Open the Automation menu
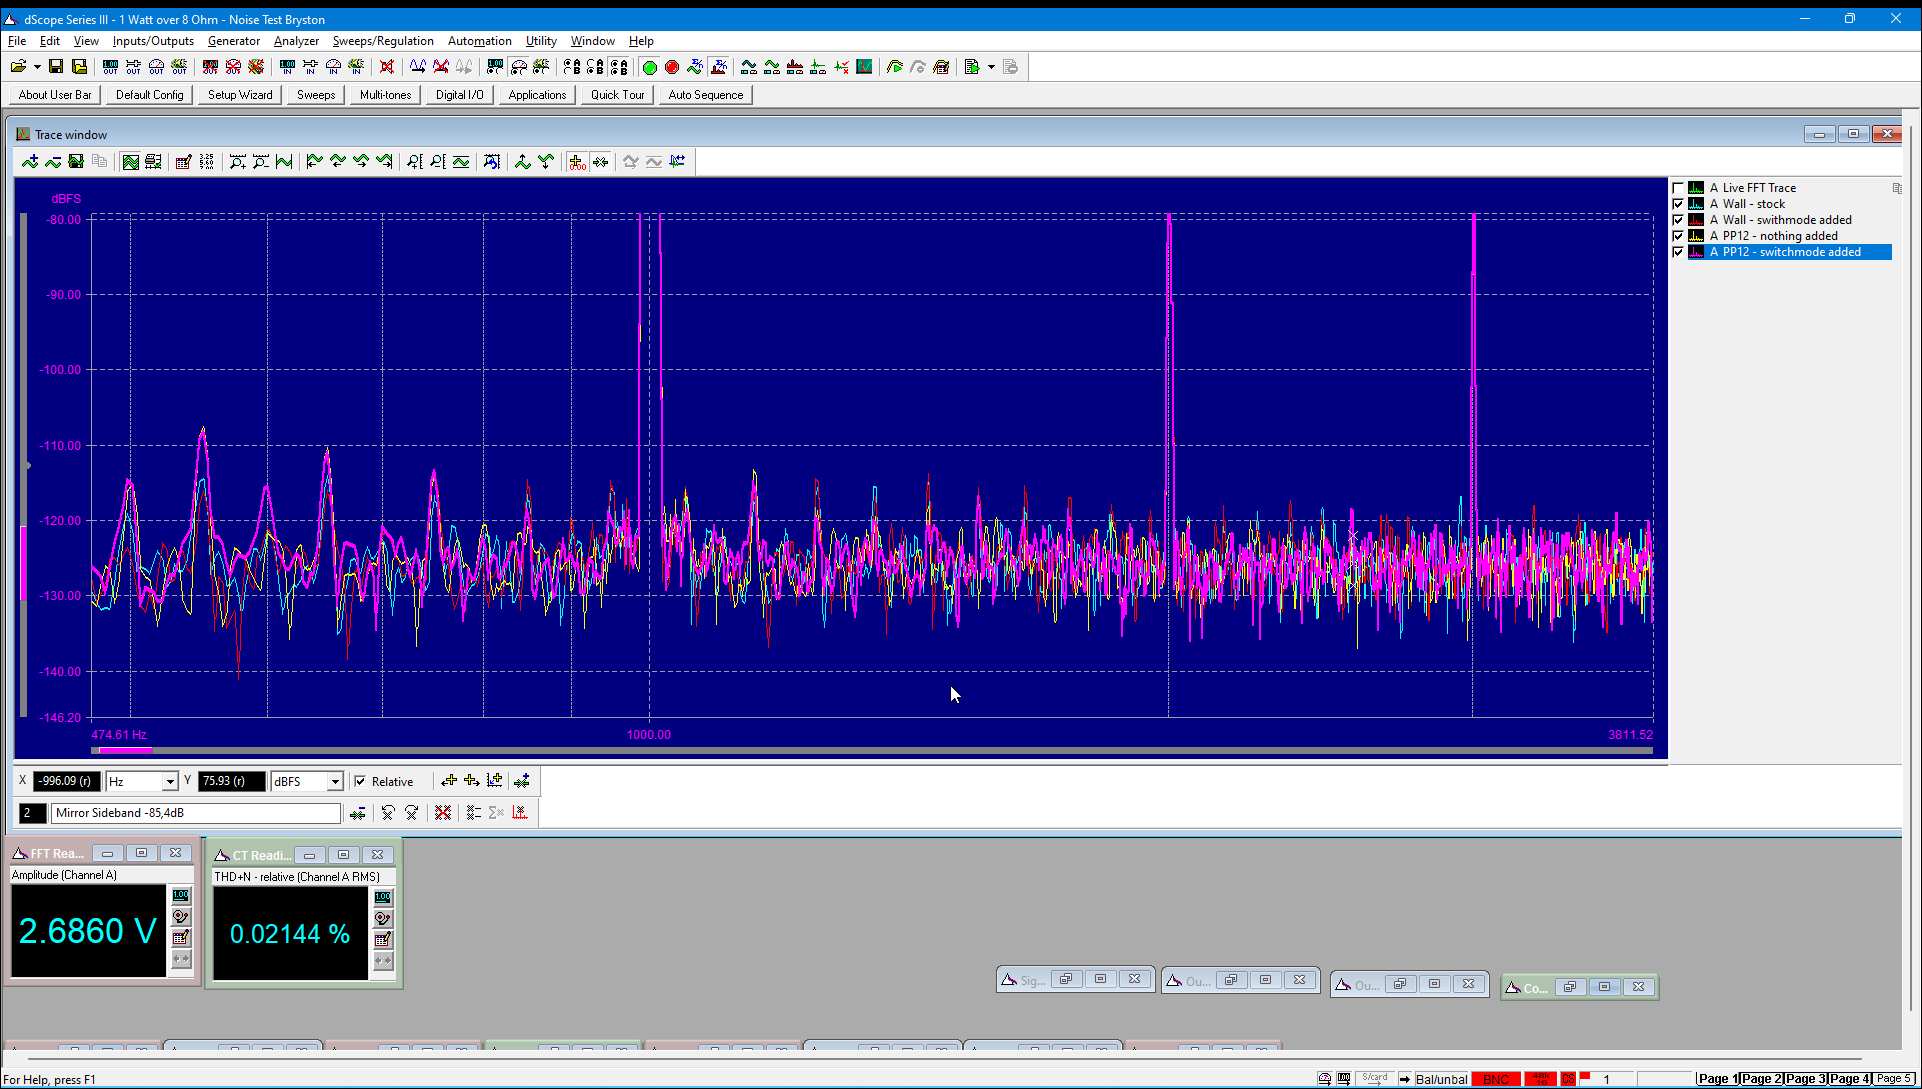 pyautogui.click(x=480, y=41)
